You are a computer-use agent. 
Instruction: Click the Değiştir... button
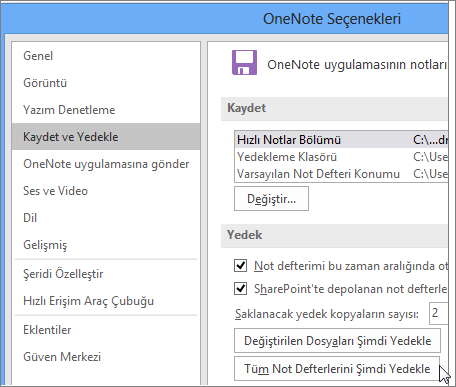point(271,199)
